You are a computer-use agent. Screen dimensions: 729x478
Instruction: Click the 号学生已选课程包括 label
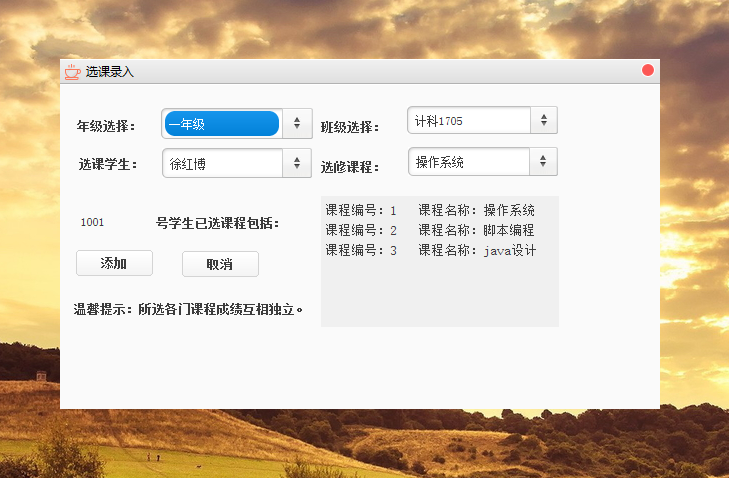pos(218,223)
